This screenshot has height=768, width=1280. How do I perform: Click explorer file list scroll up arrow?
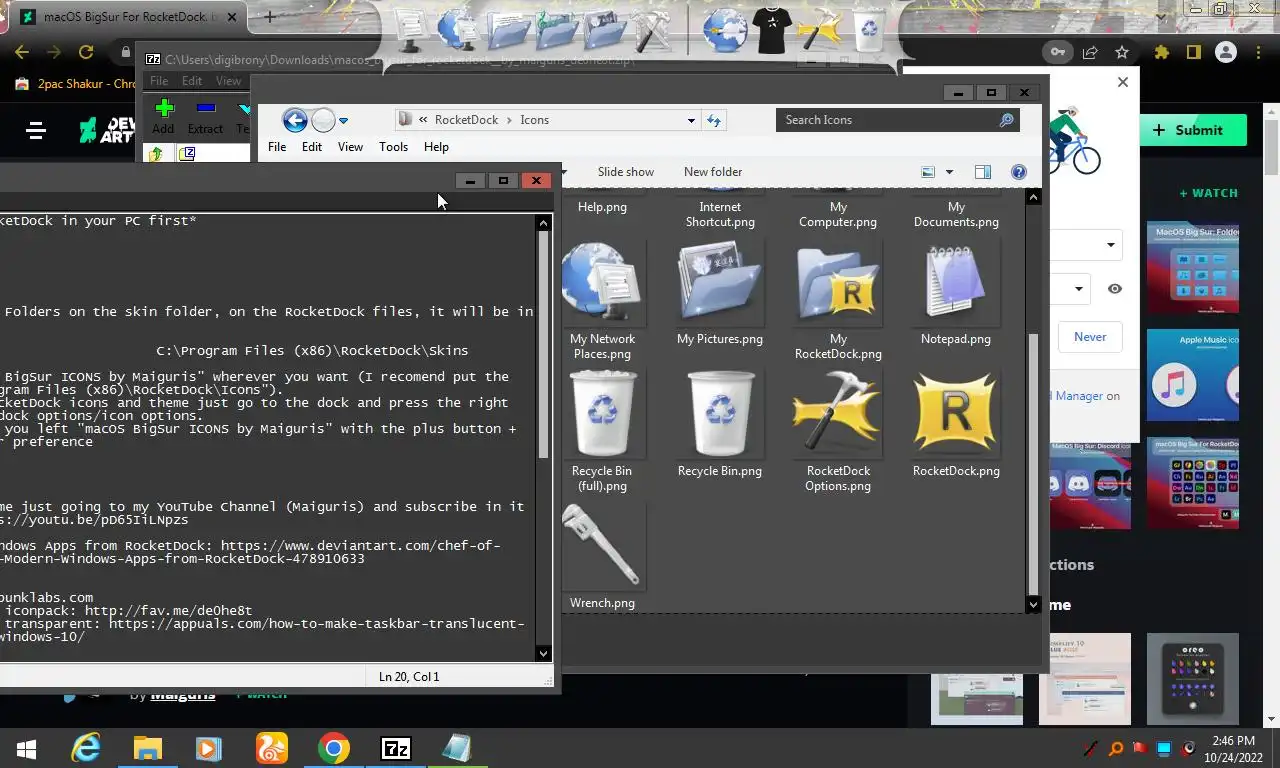click(x=1033, y=197)
